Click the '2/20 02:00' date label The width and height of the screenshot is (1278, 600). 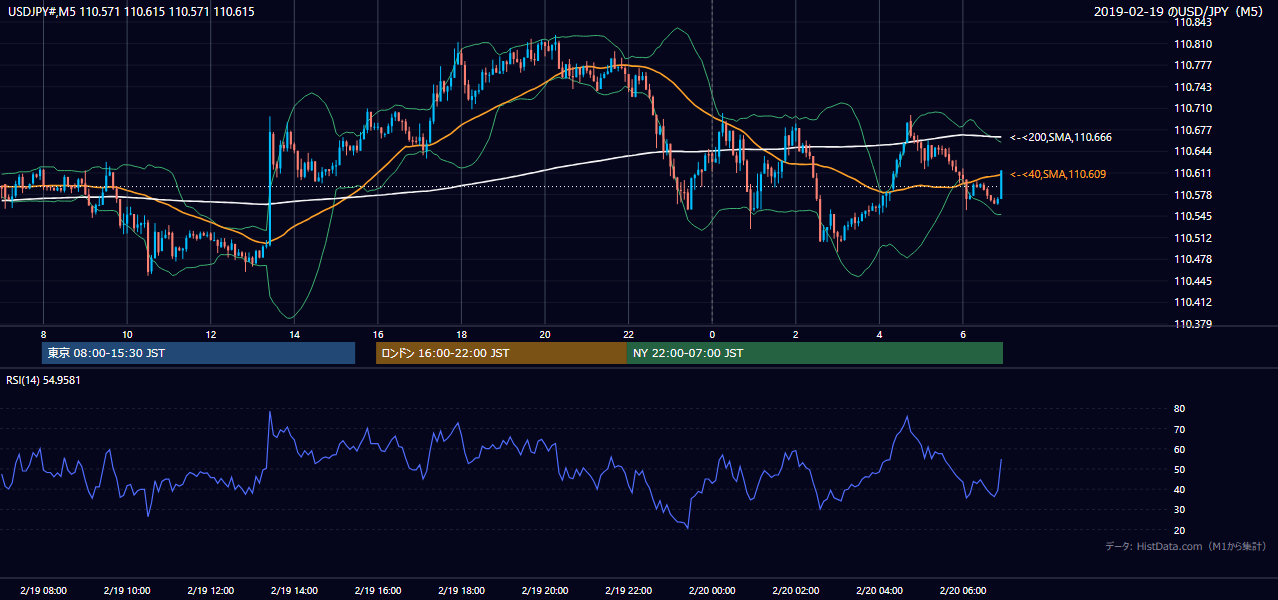coord(795,591)
